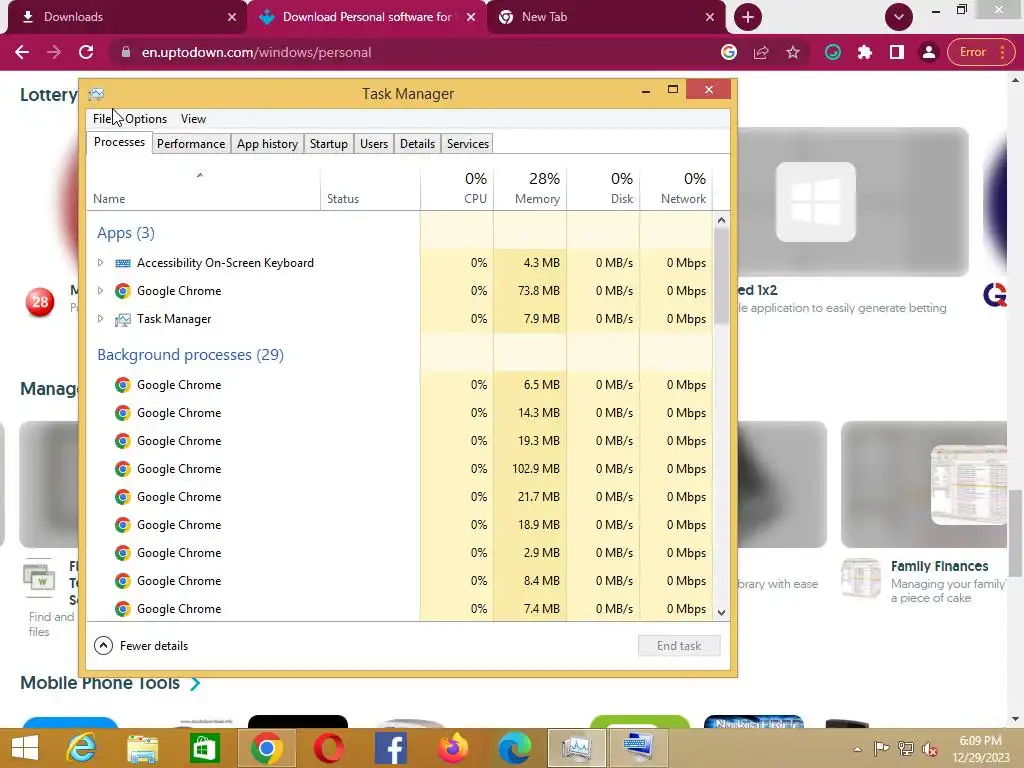This screenshot has height=768, width=1024.
Task: Select the Chrome process using 21.7 MB
Action: click(x=400, y=497)
